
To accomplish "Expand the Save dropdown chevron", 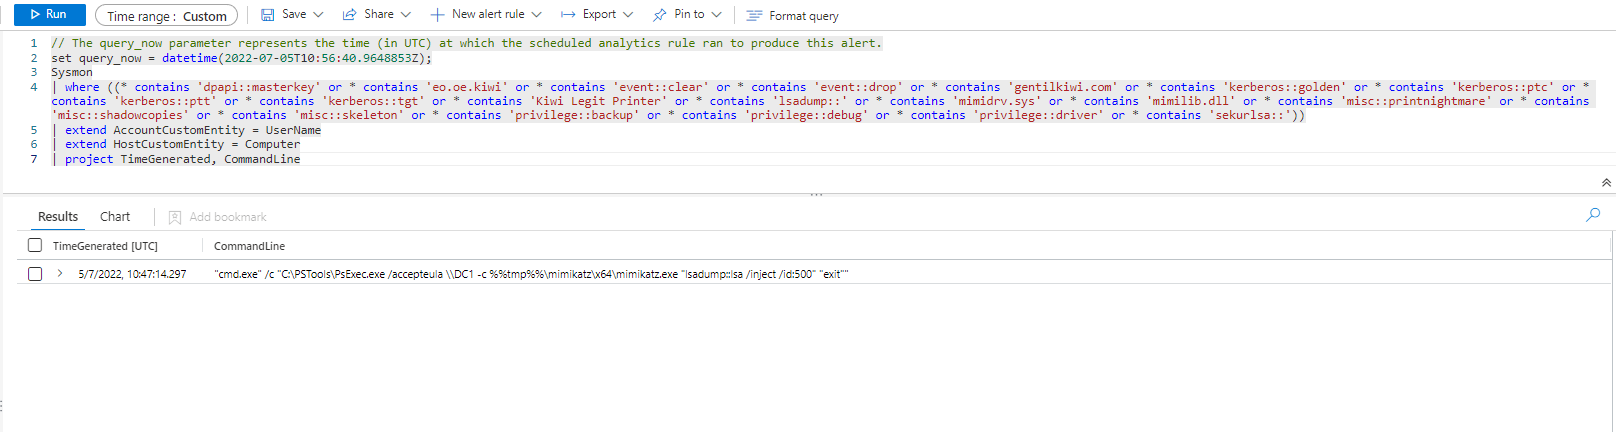I will pos(319,15).
